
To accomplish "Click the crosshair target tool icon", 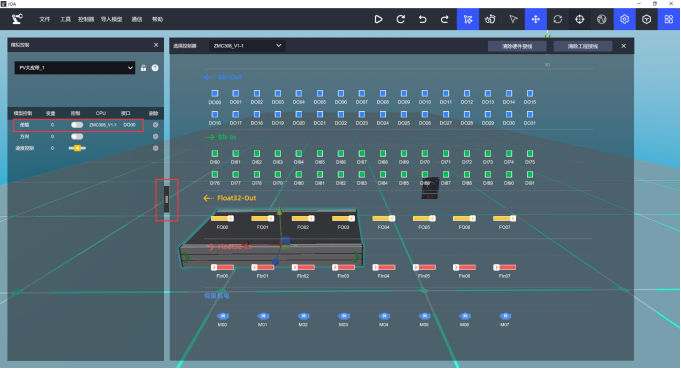I will point(579,19).
